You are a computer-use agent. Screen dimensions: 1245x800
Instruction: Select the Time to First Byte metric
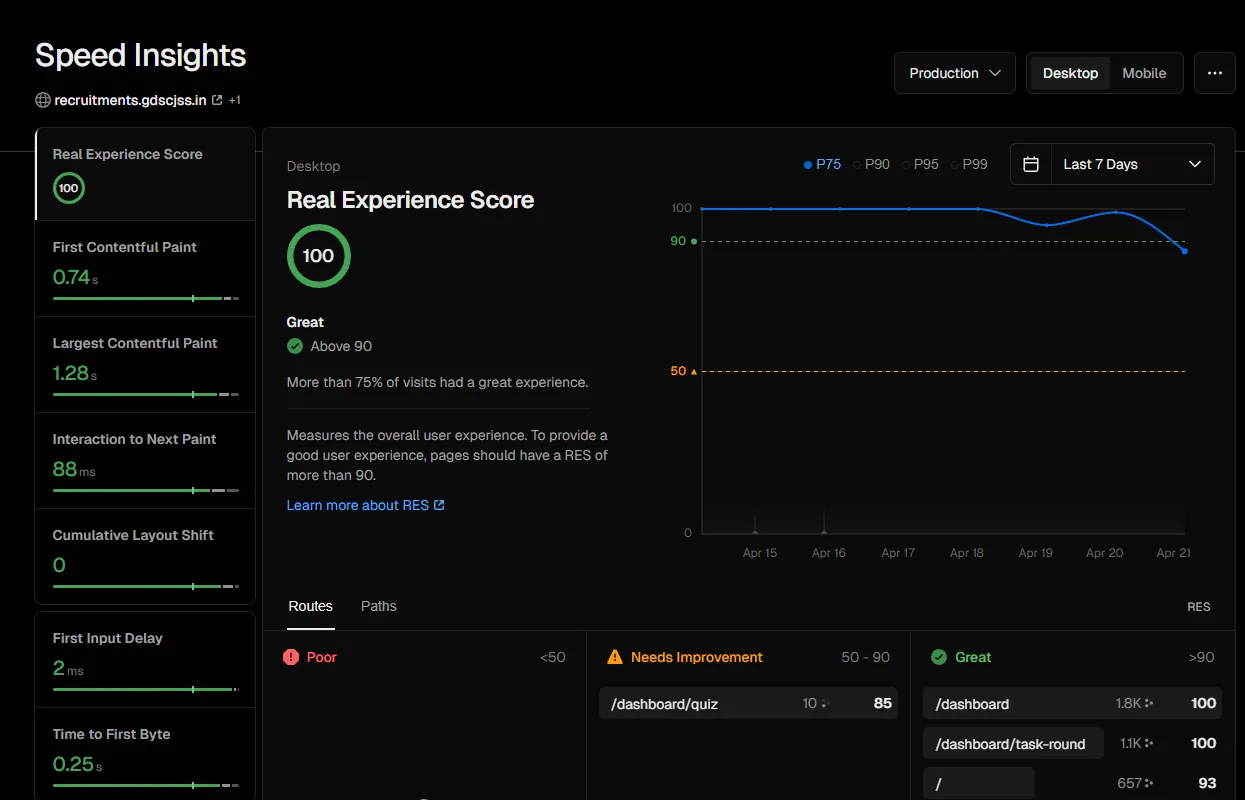[x=145, y=754]
